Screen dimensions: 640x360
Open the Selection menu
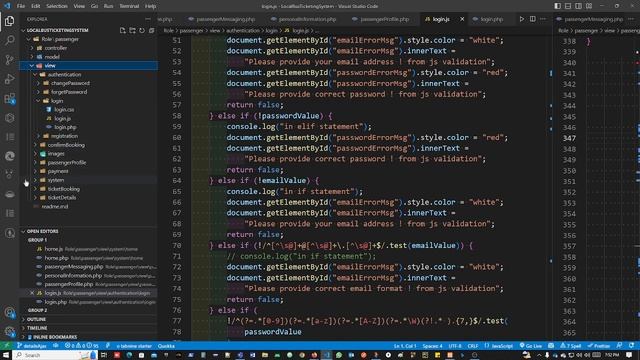click(x=57, y=6)
